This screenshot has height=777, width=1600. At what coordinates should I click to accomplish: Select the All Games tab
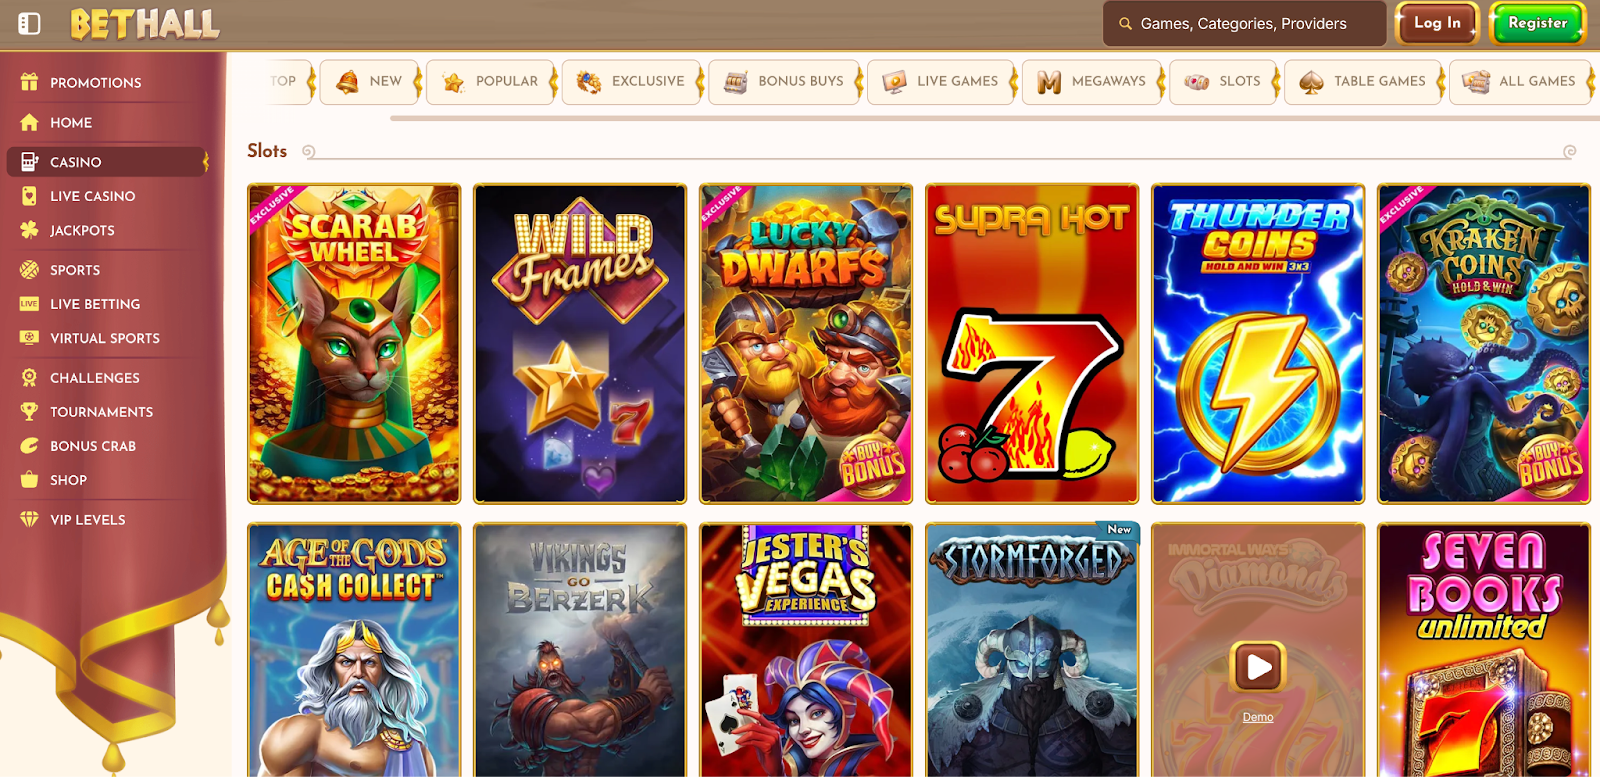tap(1521, 81)
